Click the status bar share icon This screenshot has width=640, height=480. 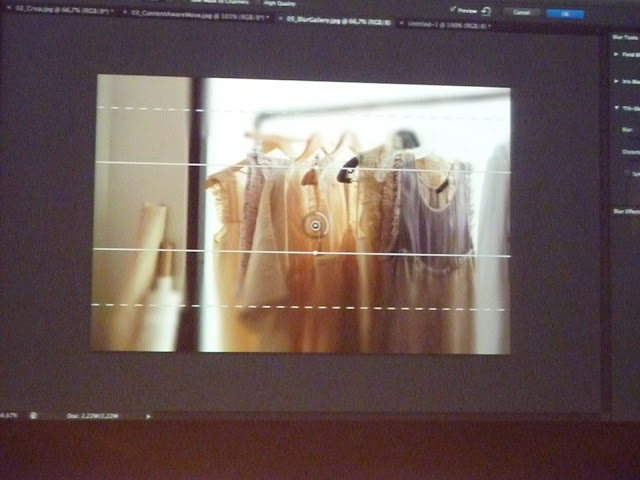point(33,416)
